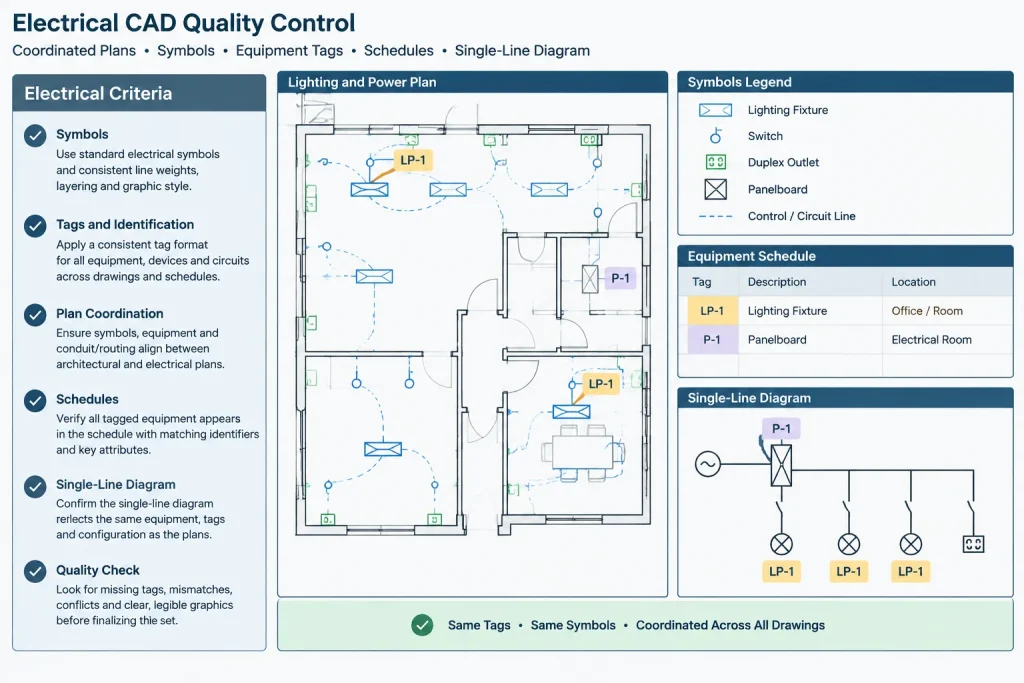1024x683 pixels.
Task: Click the checkmark icon beside Symbols criteria
Action: click(35, 136)
